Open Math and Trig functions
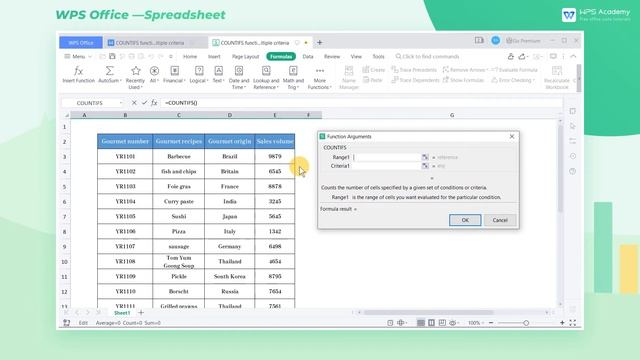 pyautogui.click(x=293, y=78)
